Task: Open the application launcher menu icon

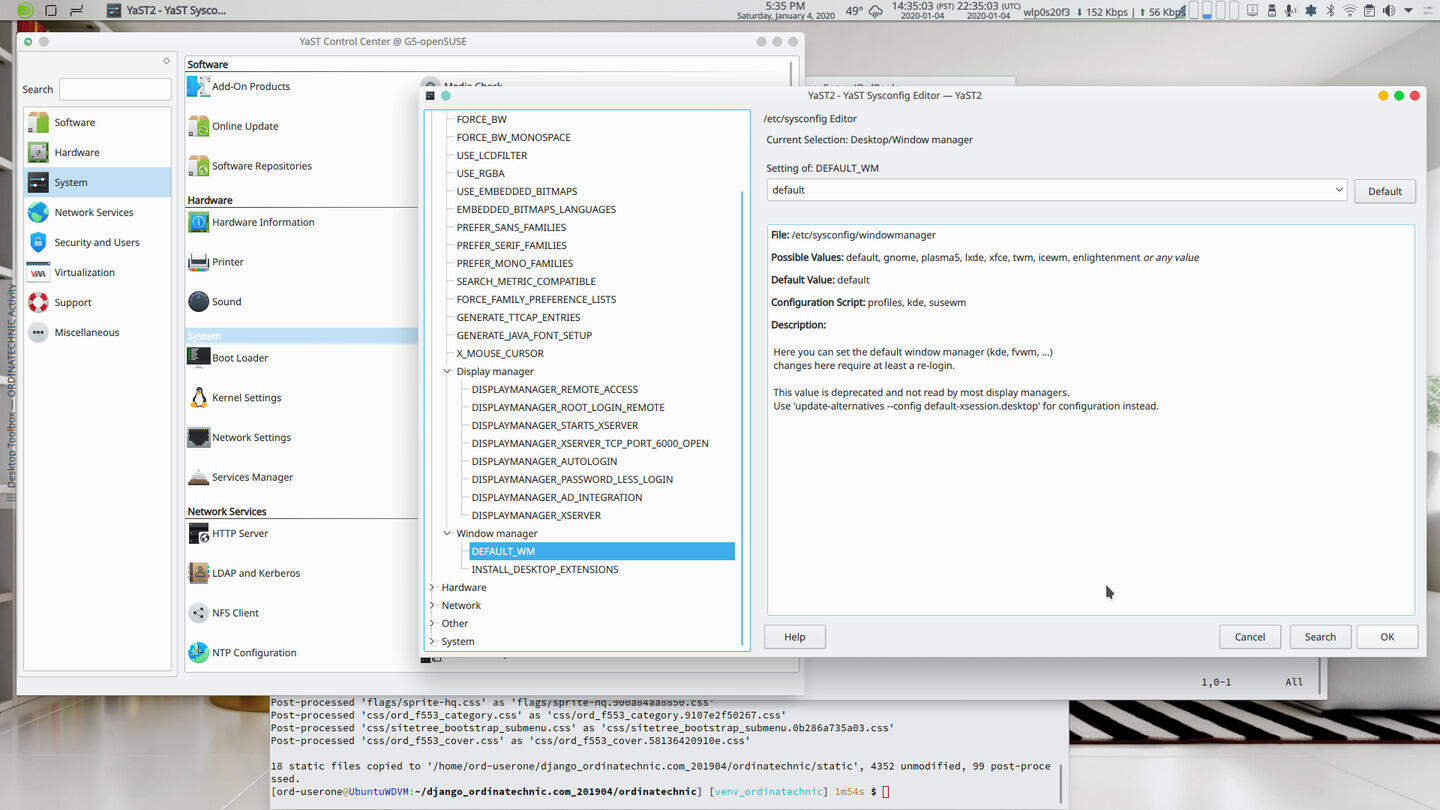Action: coord(26,10)
